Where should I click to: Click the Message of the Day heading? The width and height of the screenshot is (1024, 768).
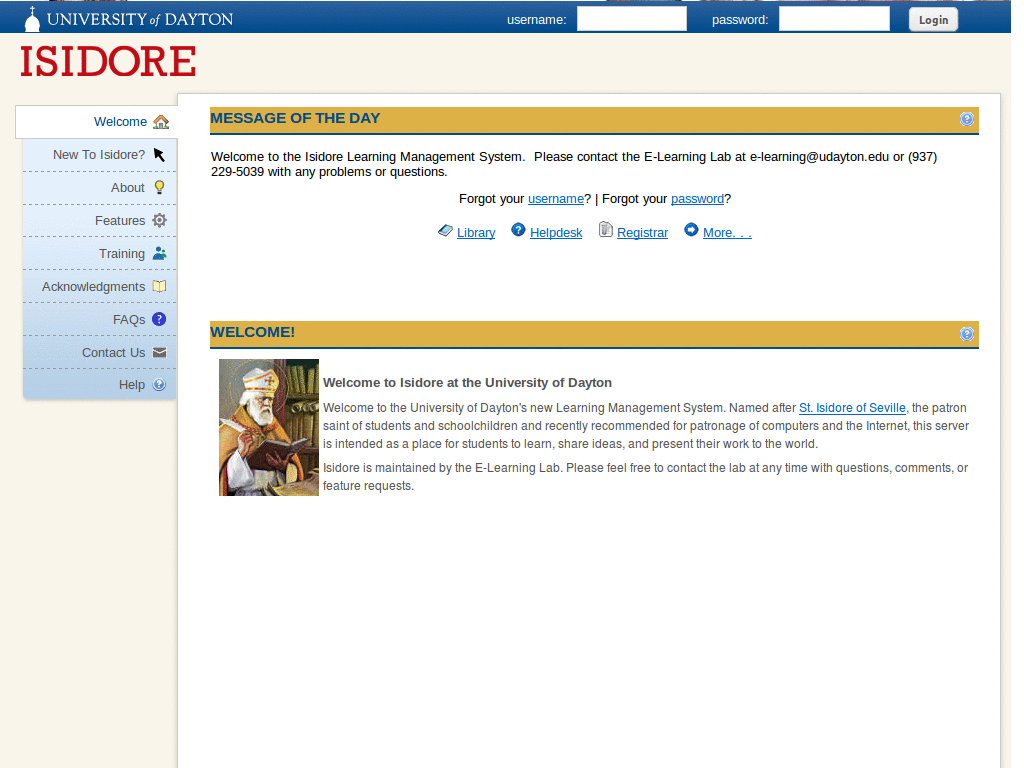[x=295, y=118]
